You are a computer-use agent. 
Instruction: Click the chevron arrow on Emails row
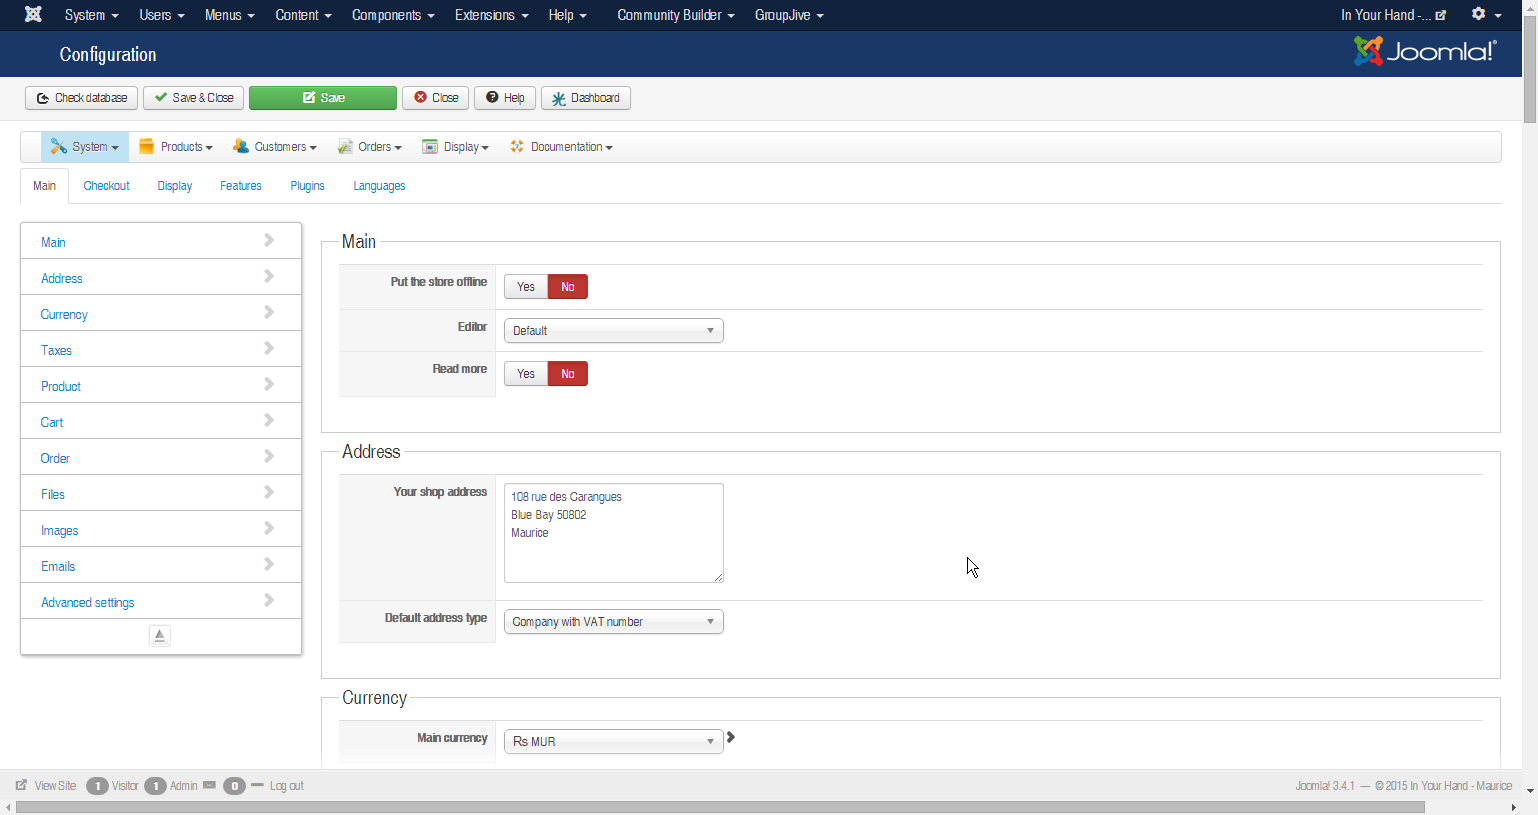[x=269, y=564]
